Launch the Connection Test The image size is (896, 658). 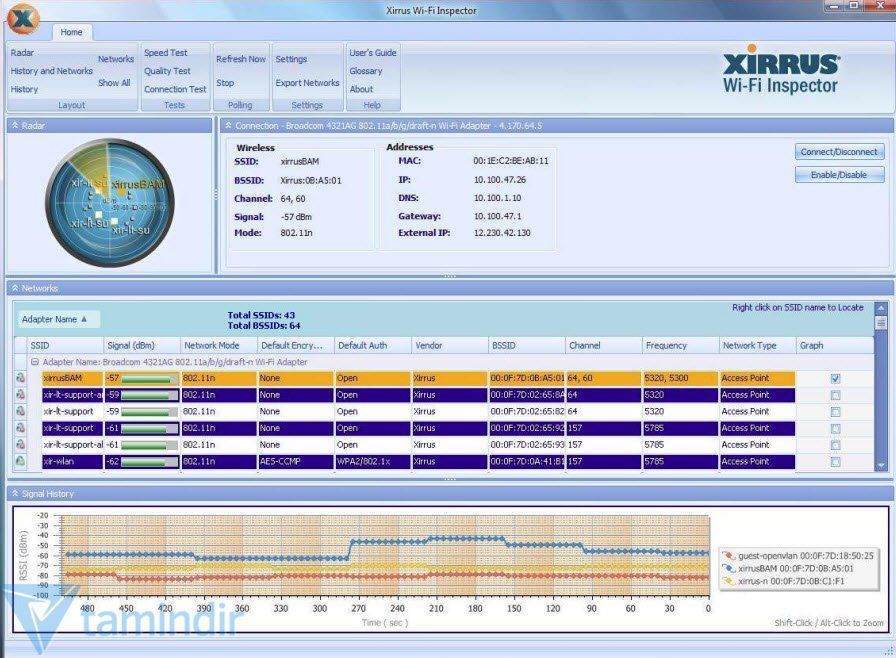coord(175,89)
